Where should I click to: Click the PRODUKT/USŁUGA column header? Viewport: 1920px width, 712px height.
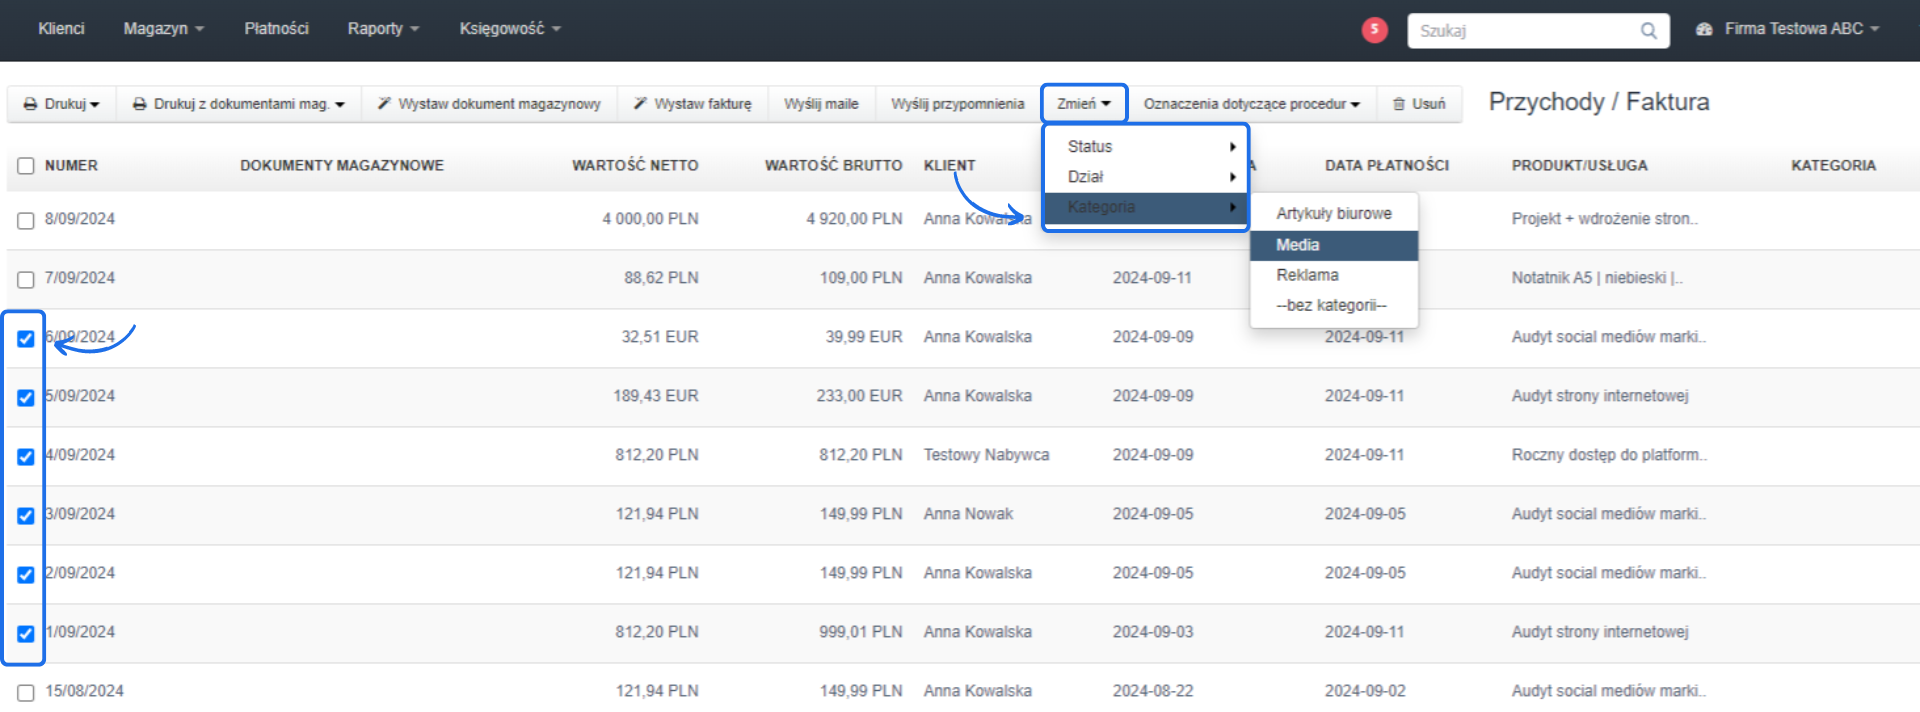click(1579, 166)
